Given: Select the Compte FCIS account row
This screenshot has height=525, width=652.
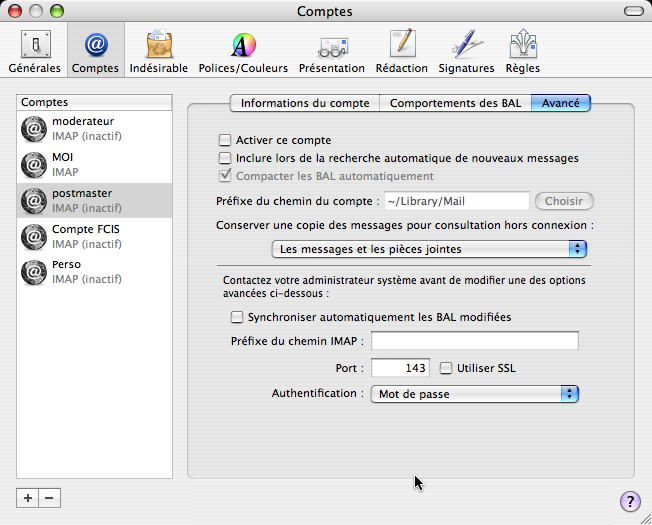Looking at the screenshot, I should (94, 237).
